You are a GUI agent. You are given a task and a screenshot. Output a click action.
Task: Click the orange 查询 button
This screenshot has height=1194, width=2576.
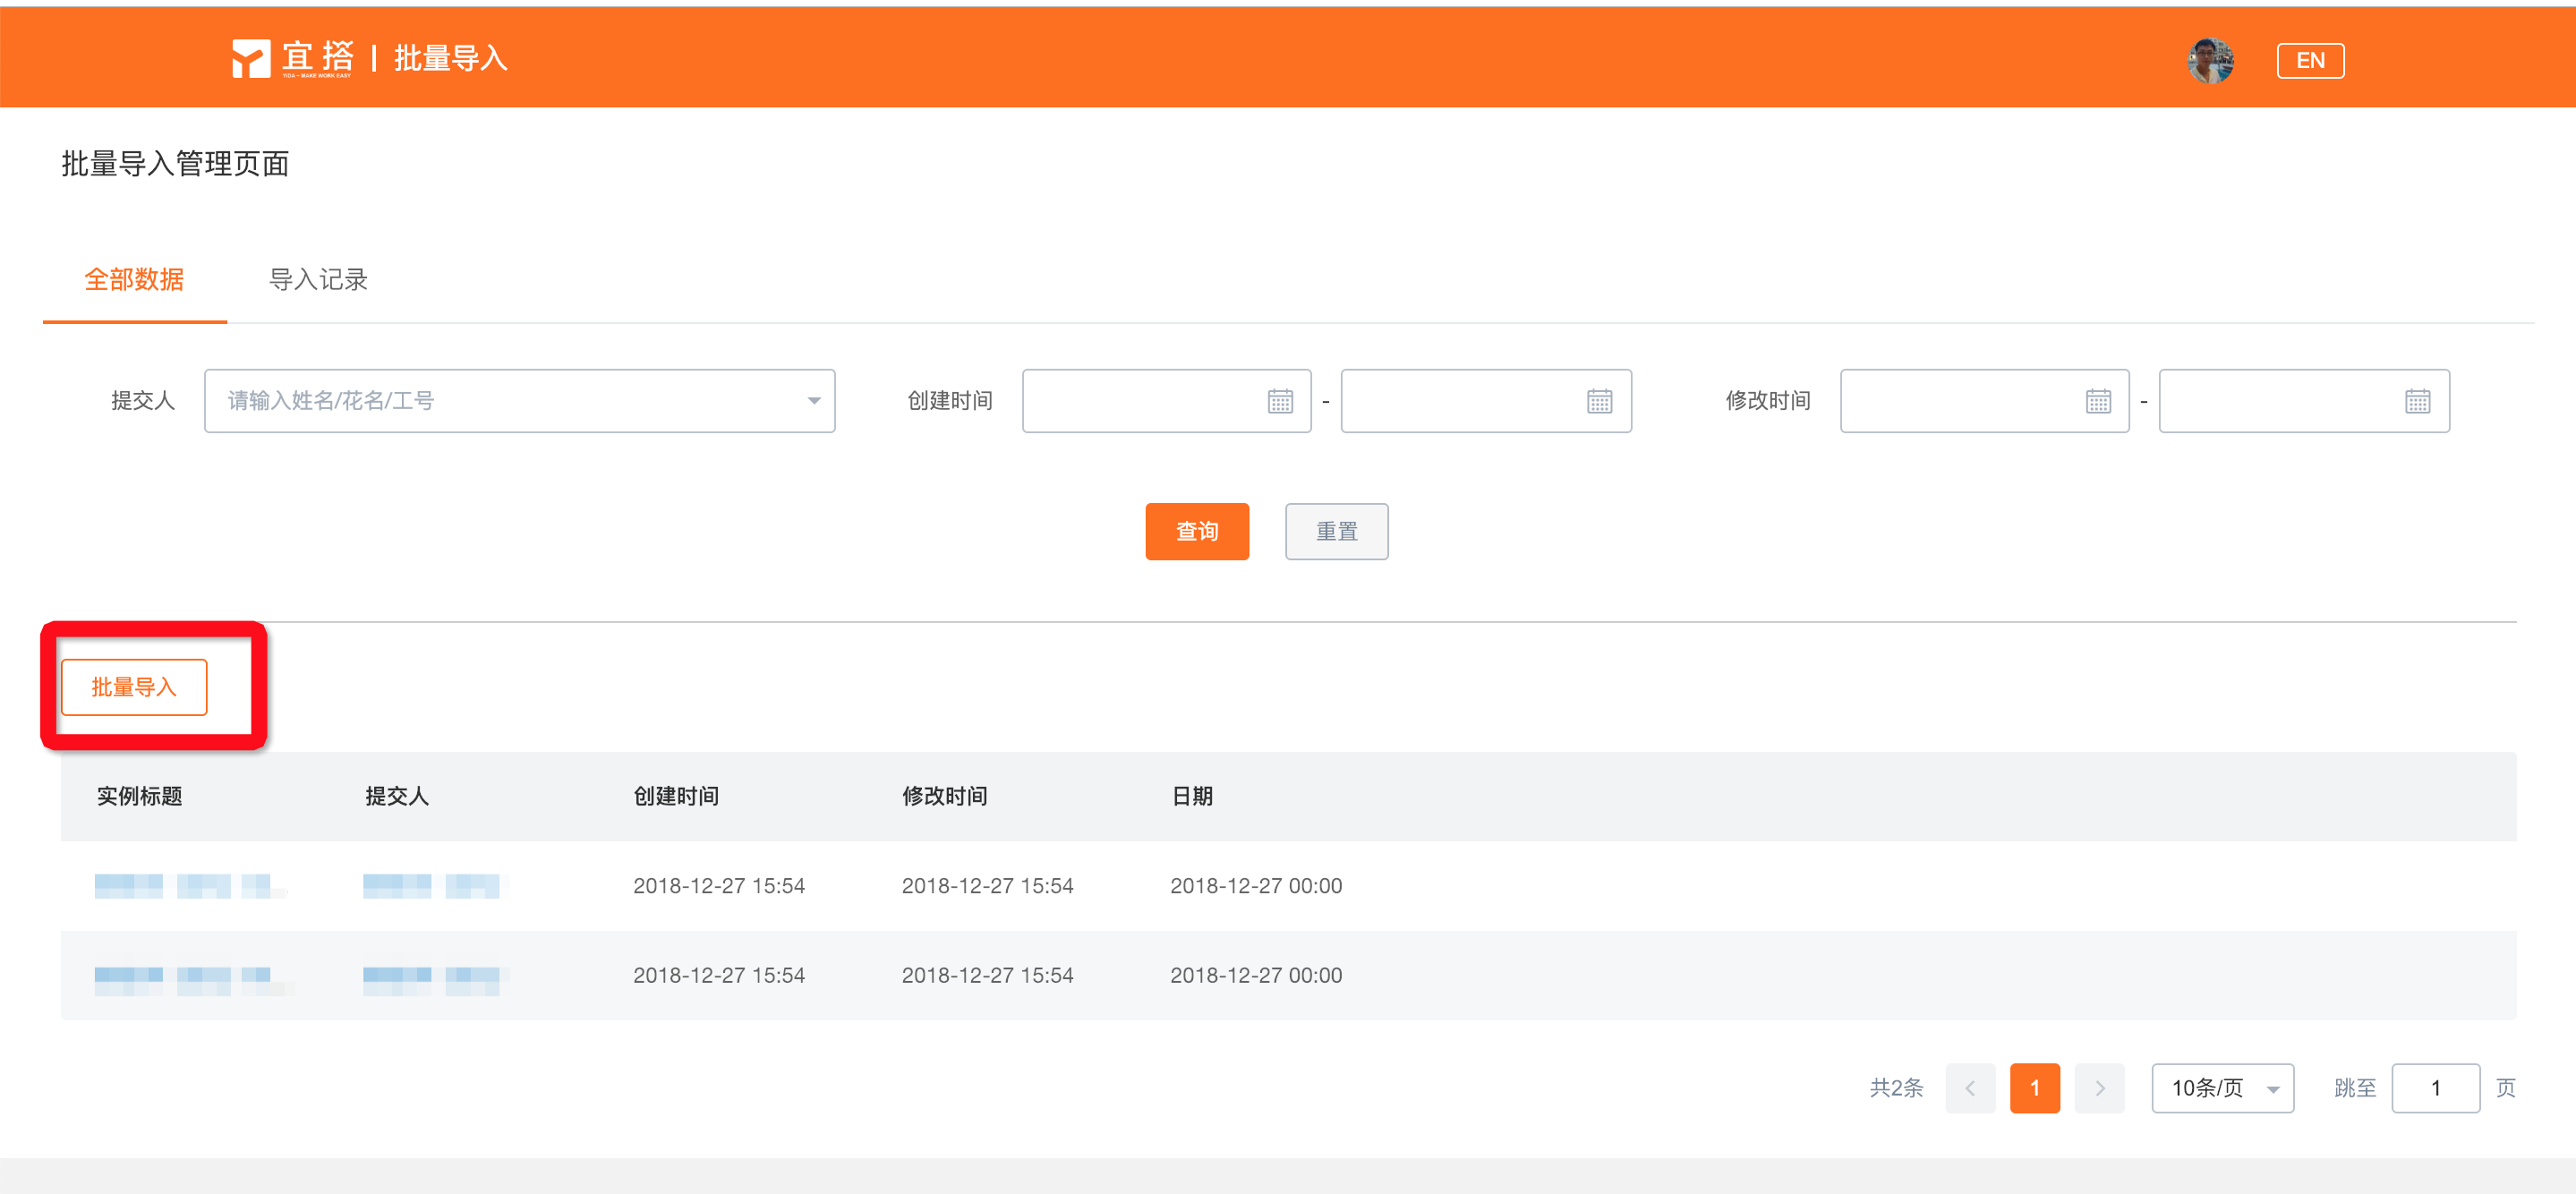point(1196,531)
